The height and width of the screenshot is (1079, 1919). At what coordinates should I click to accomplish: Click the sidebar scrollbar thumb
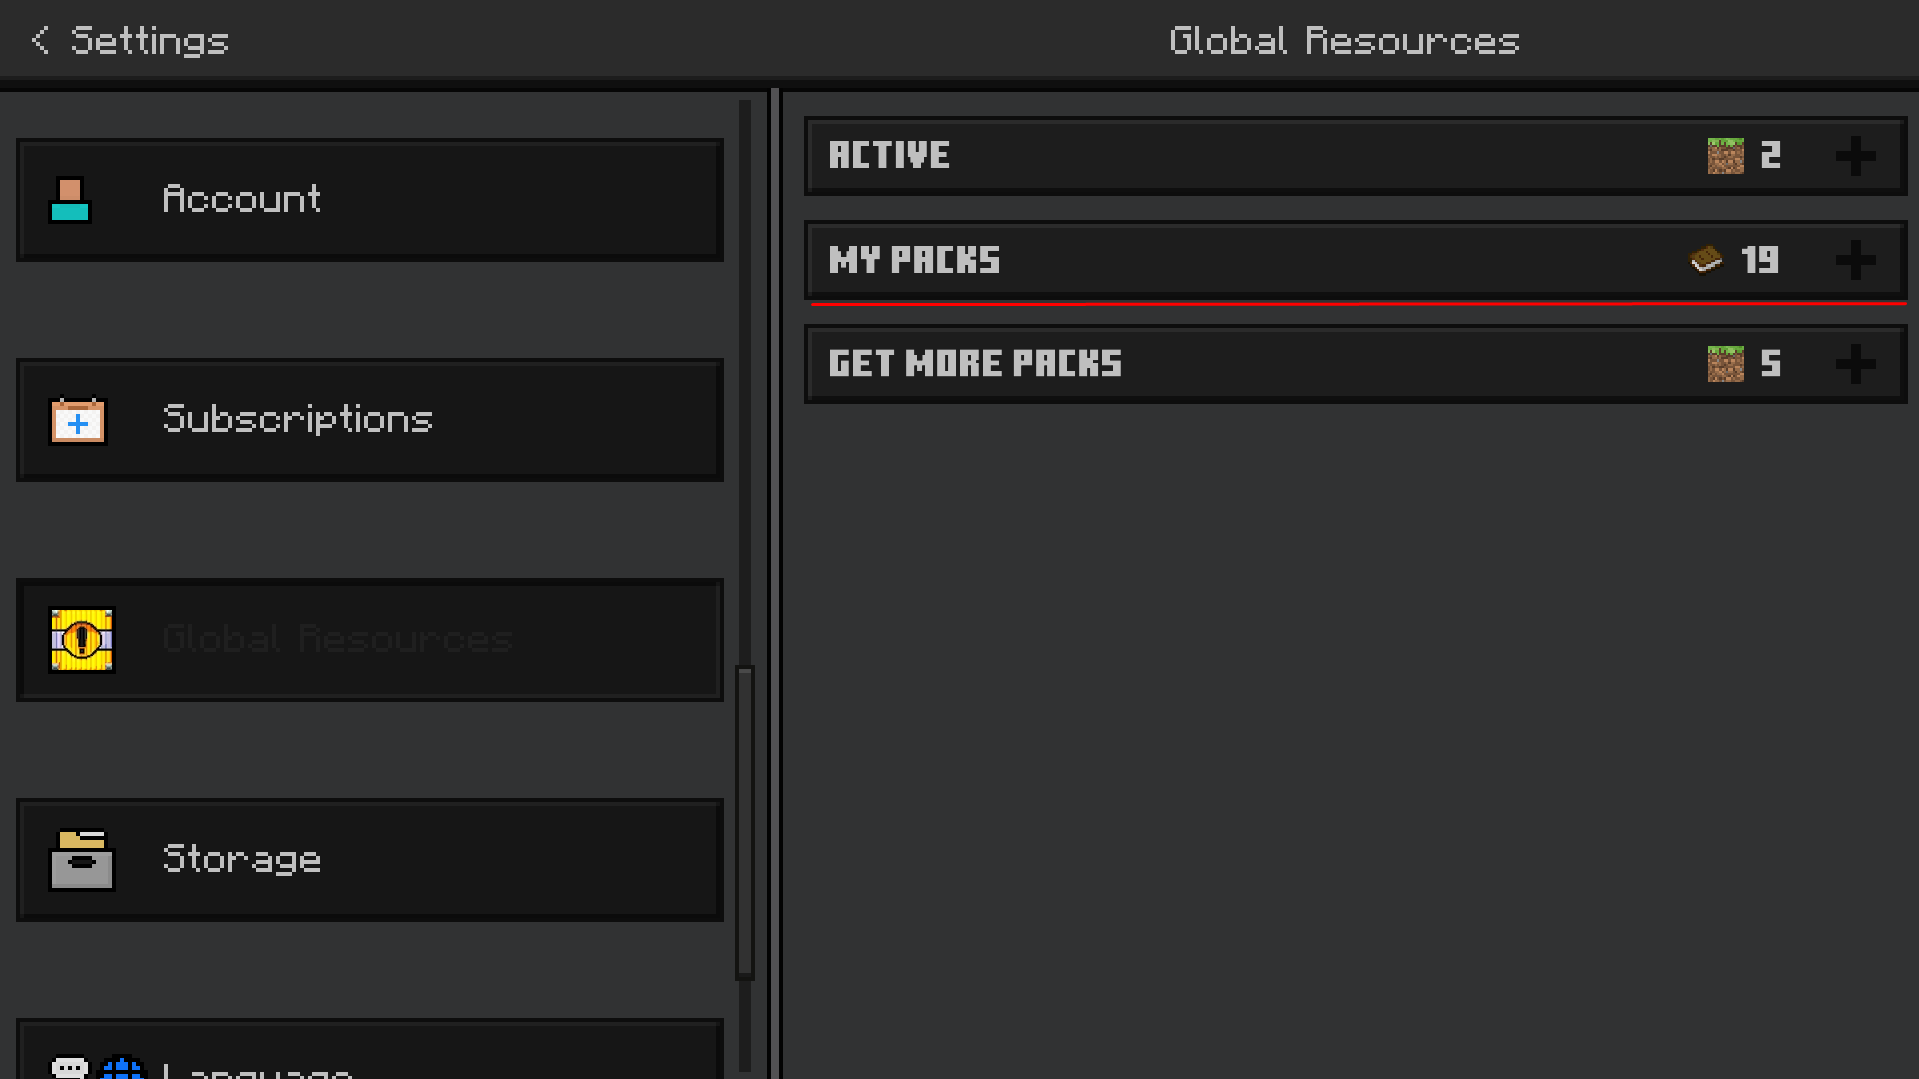click(745, 820)
